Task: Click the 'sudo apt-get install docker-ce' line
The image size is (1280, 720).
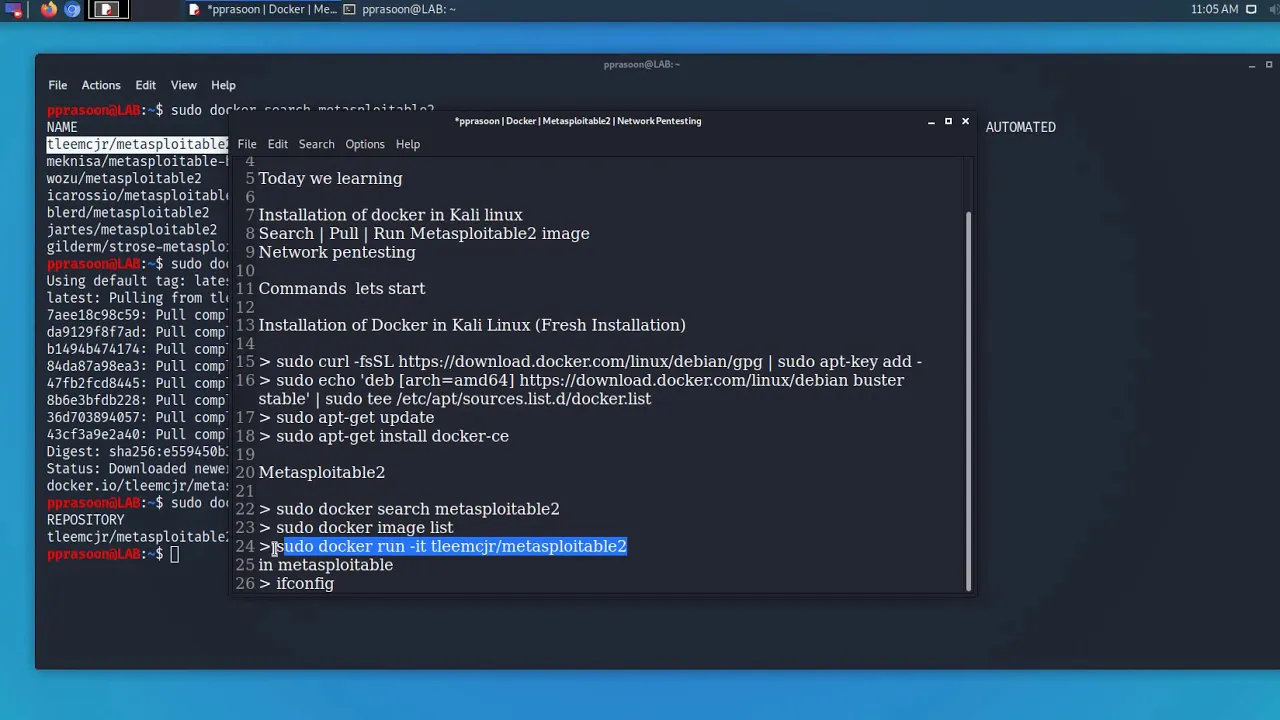Action: click(384, 436)
